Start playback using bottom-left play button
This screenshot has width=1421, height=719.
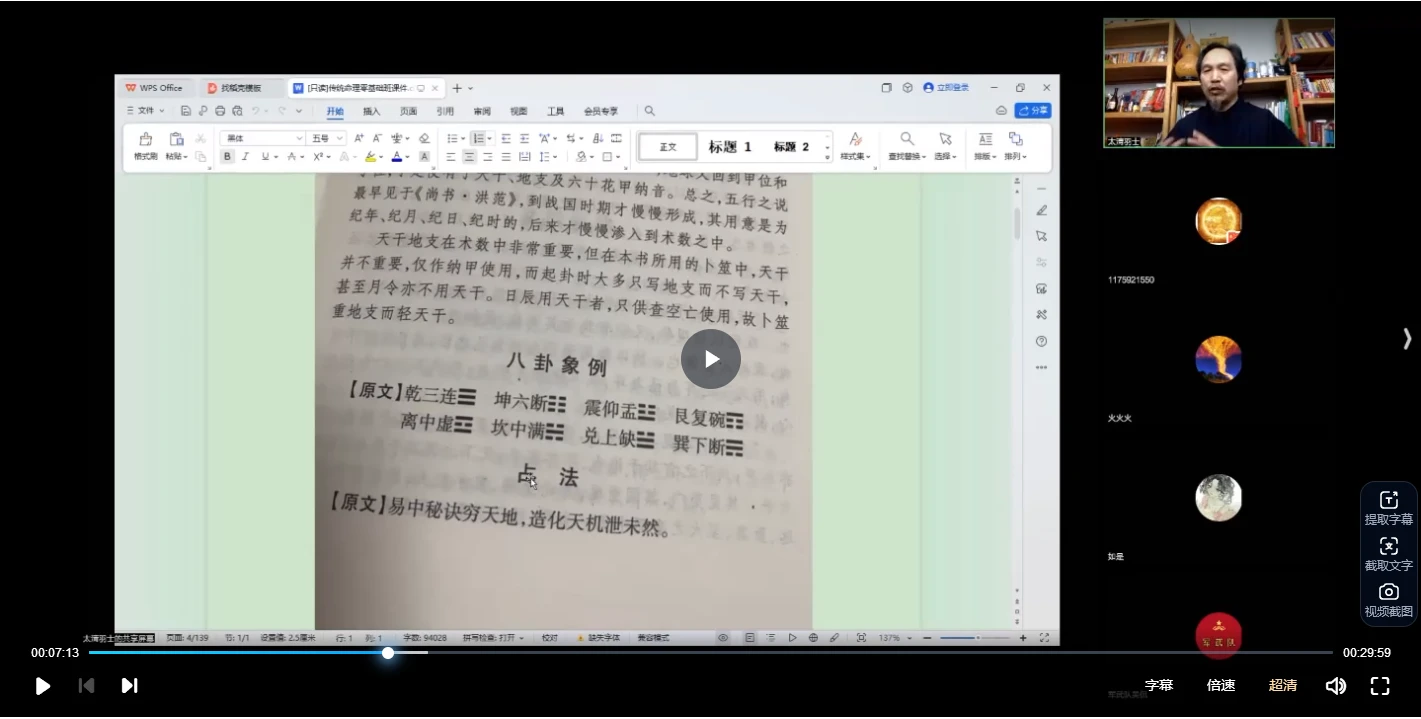[x=43, y=686]
